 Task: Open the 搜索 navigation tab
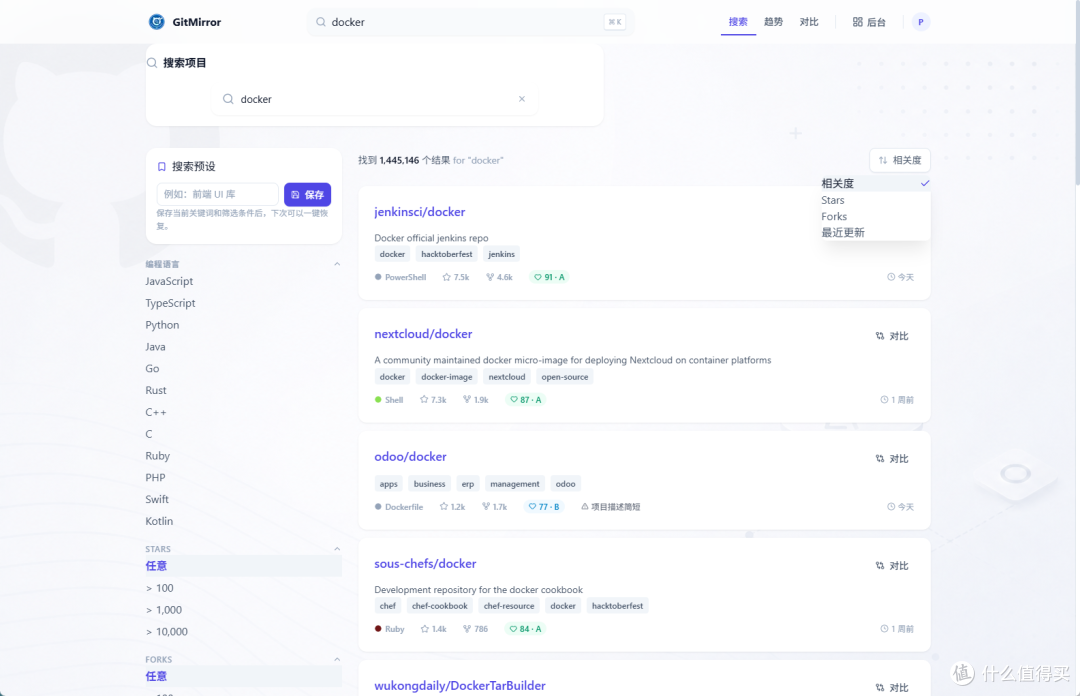[738, 22]
